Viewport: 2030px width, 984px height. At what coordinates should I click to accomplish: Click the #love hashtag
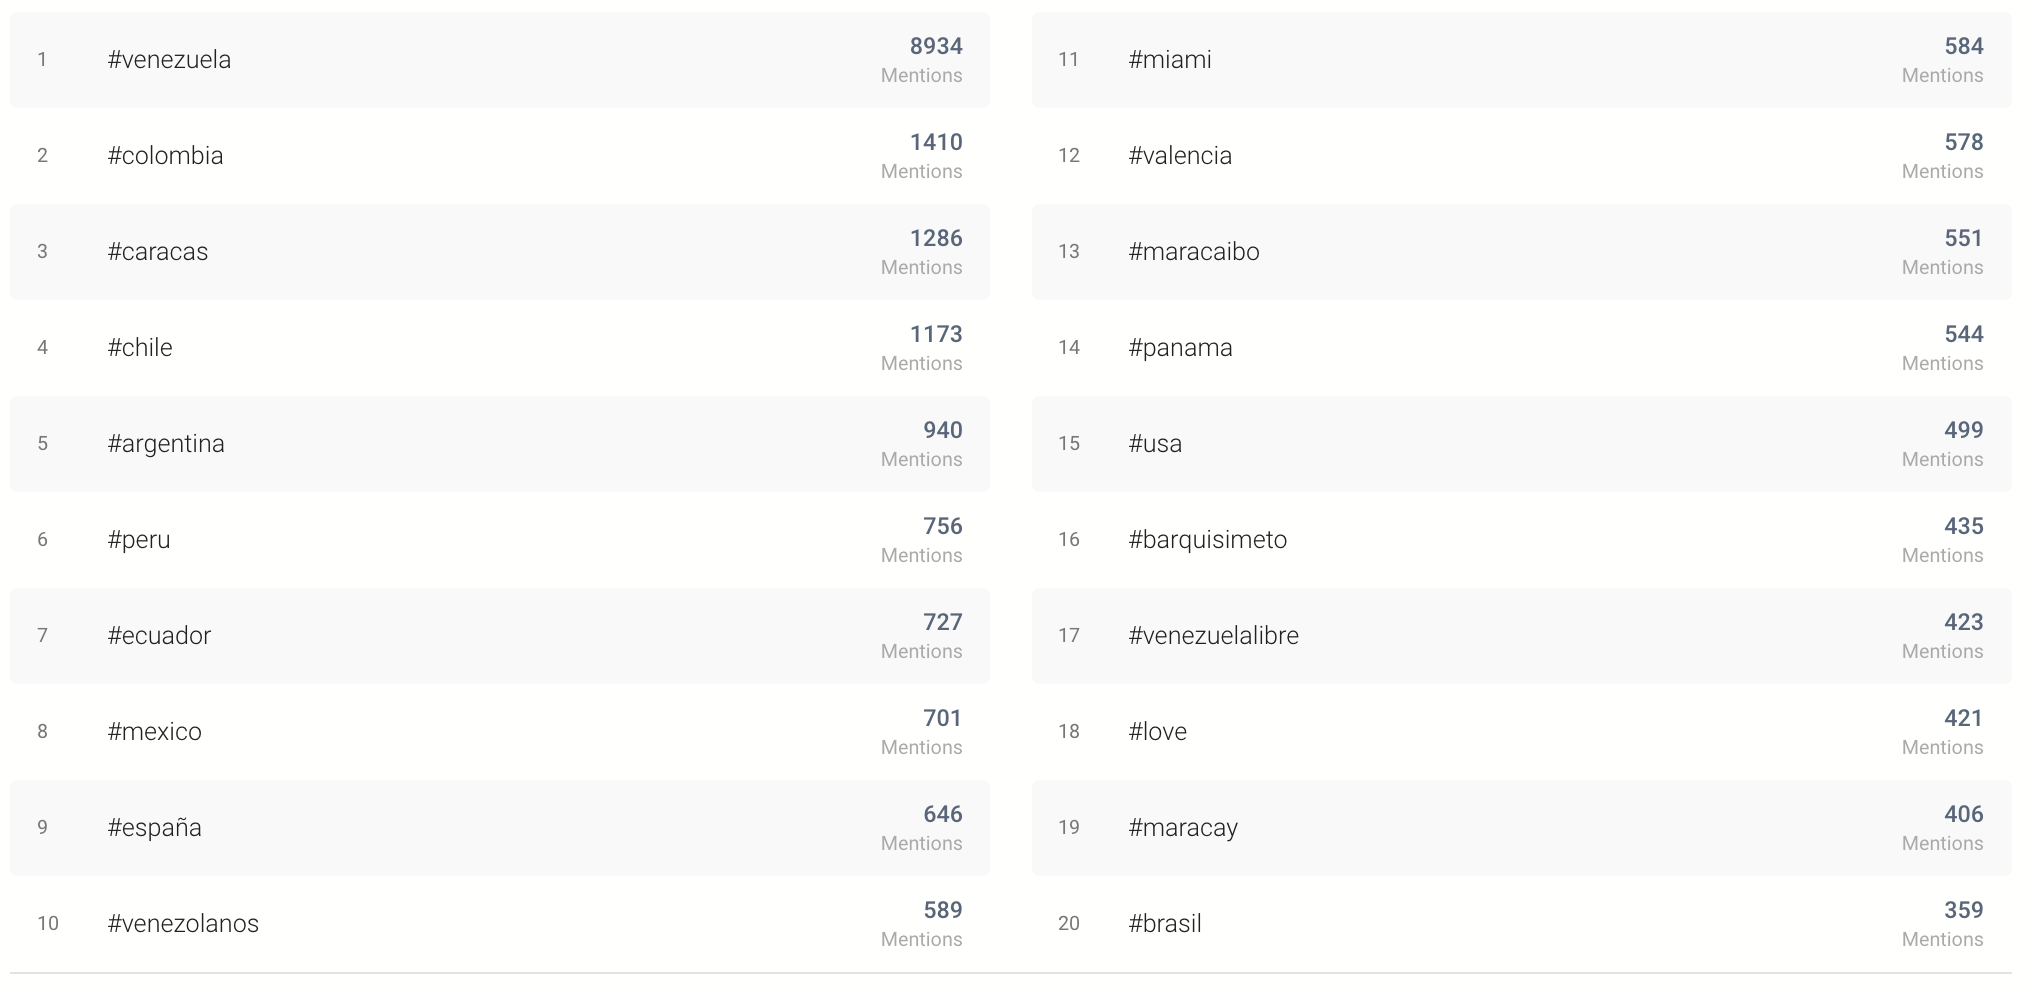(x=1158, y=732)
